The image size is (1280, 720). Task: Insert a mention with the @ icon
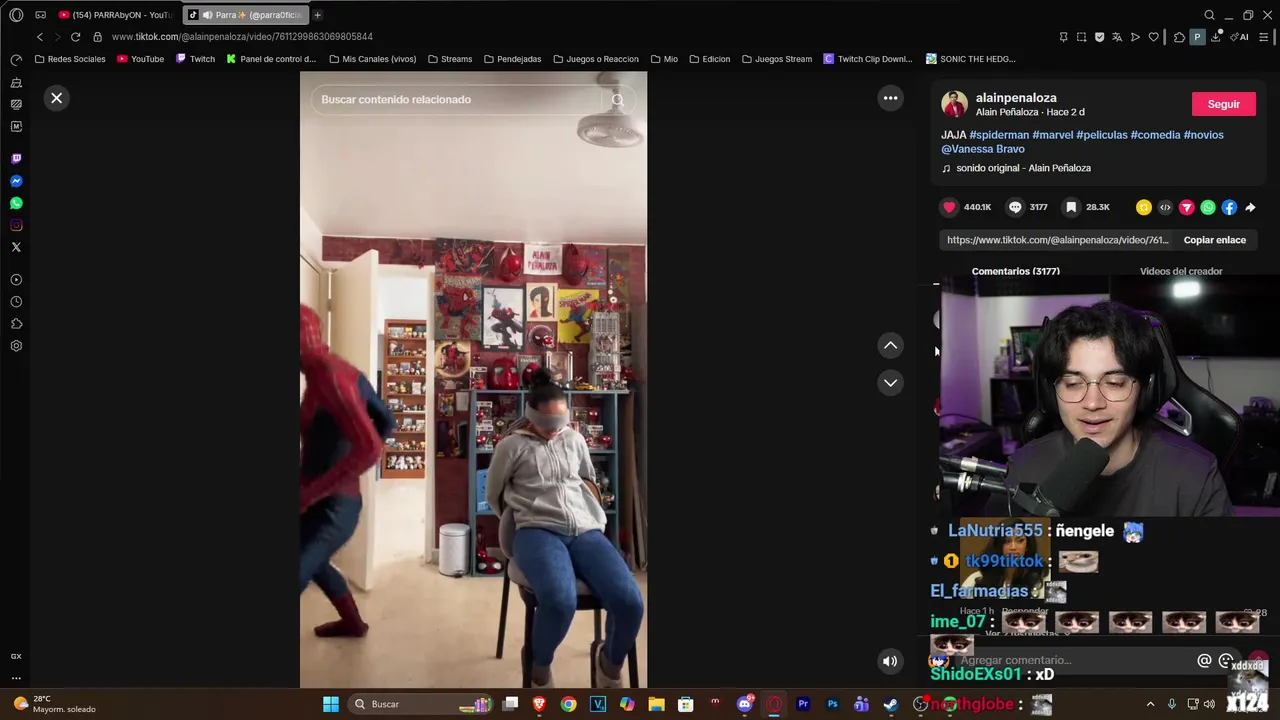coord(1204,661)
